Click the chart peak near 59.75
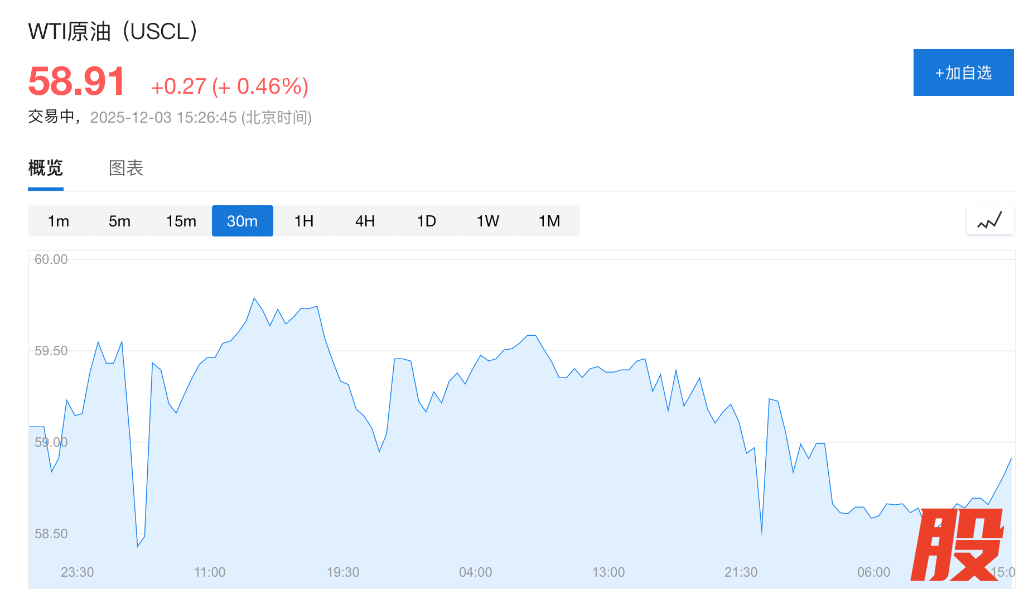The width and height of the screenshot is (1024, 600). (x=254, y=299)
